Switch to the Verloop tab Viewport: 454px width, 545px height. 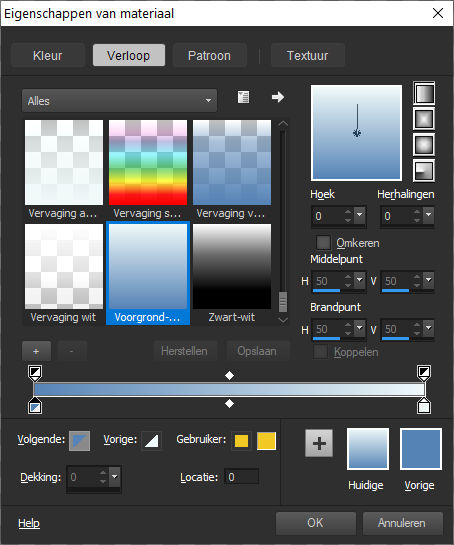[129, 55]
